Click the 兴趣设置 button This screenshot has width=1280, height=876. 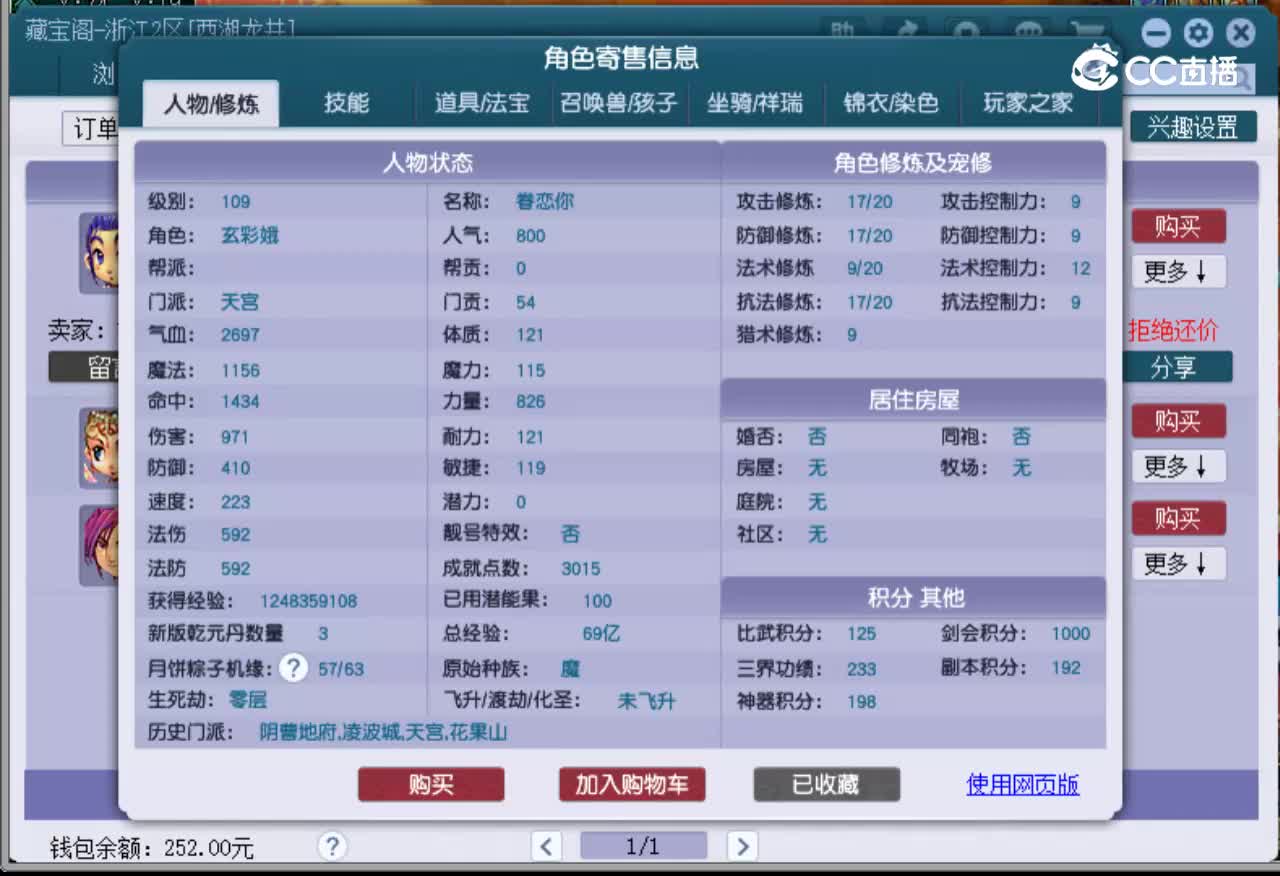[x=1194, y=127]
